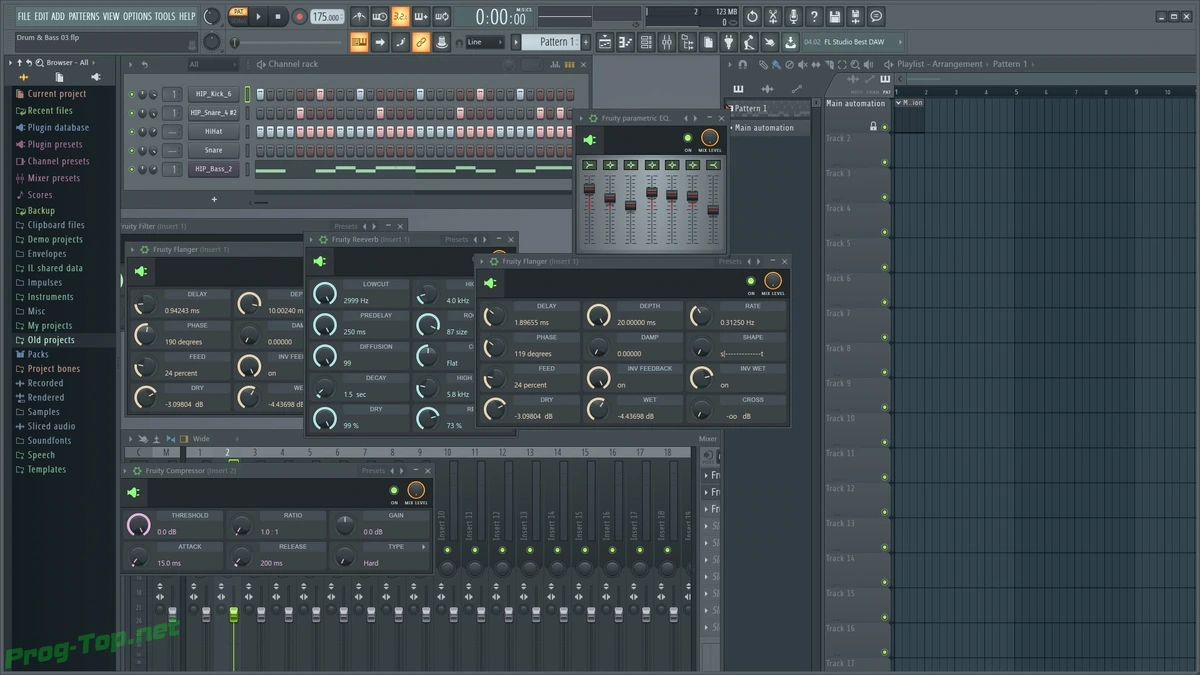
Task: Open the FILE menu
Action: [24, 17]
